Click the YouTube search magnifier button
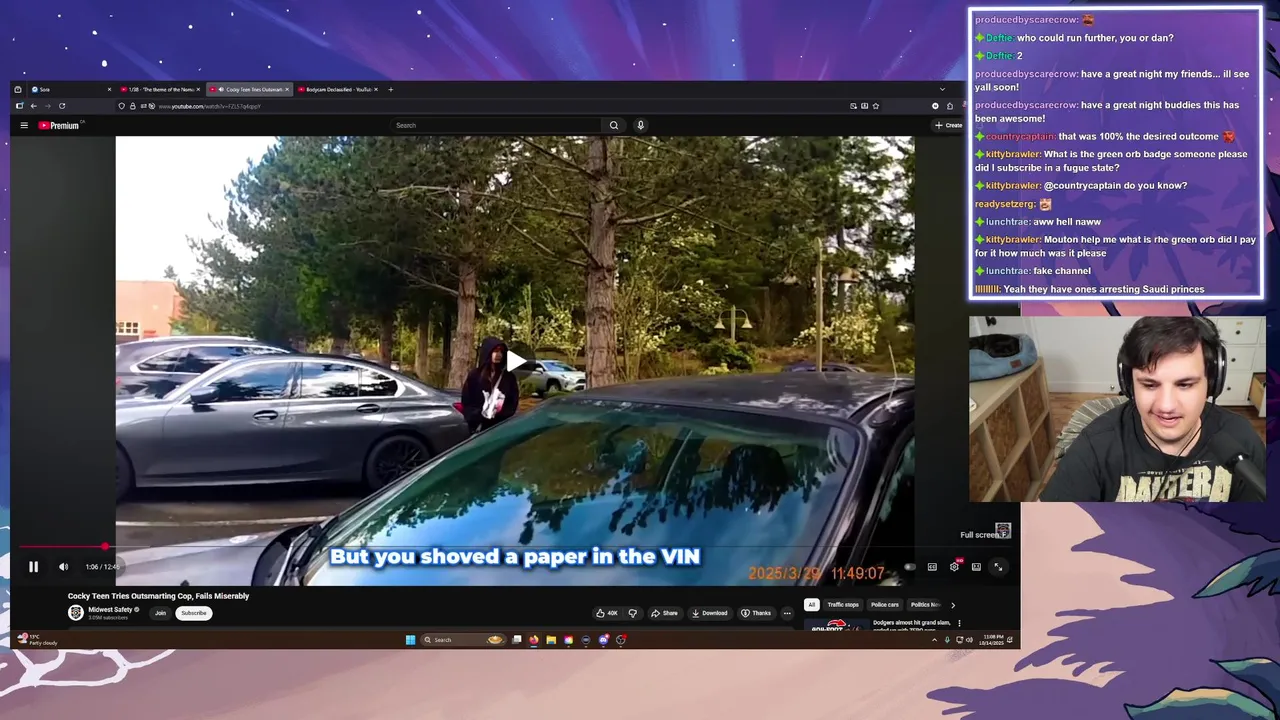 pos(614,125)
